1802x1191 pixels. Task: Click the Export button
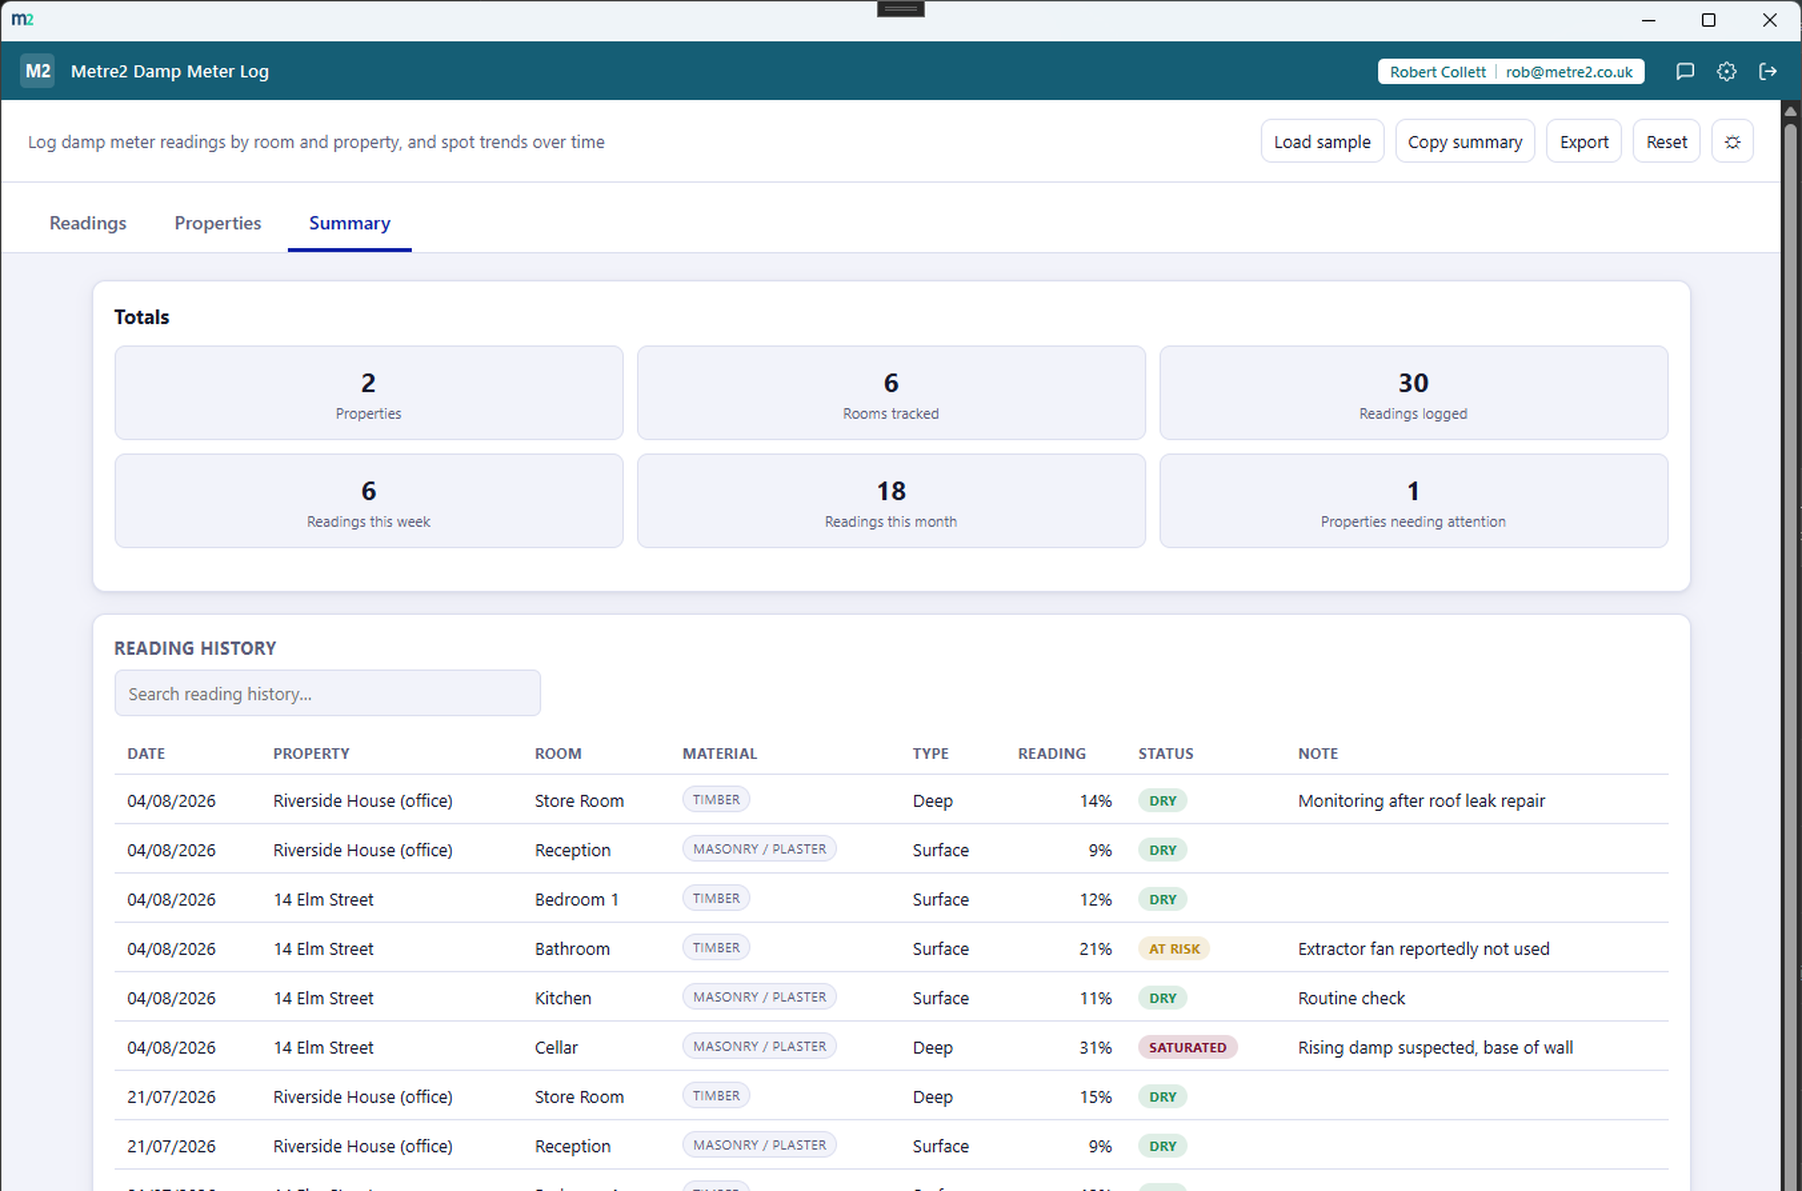tap(1584, 142)
